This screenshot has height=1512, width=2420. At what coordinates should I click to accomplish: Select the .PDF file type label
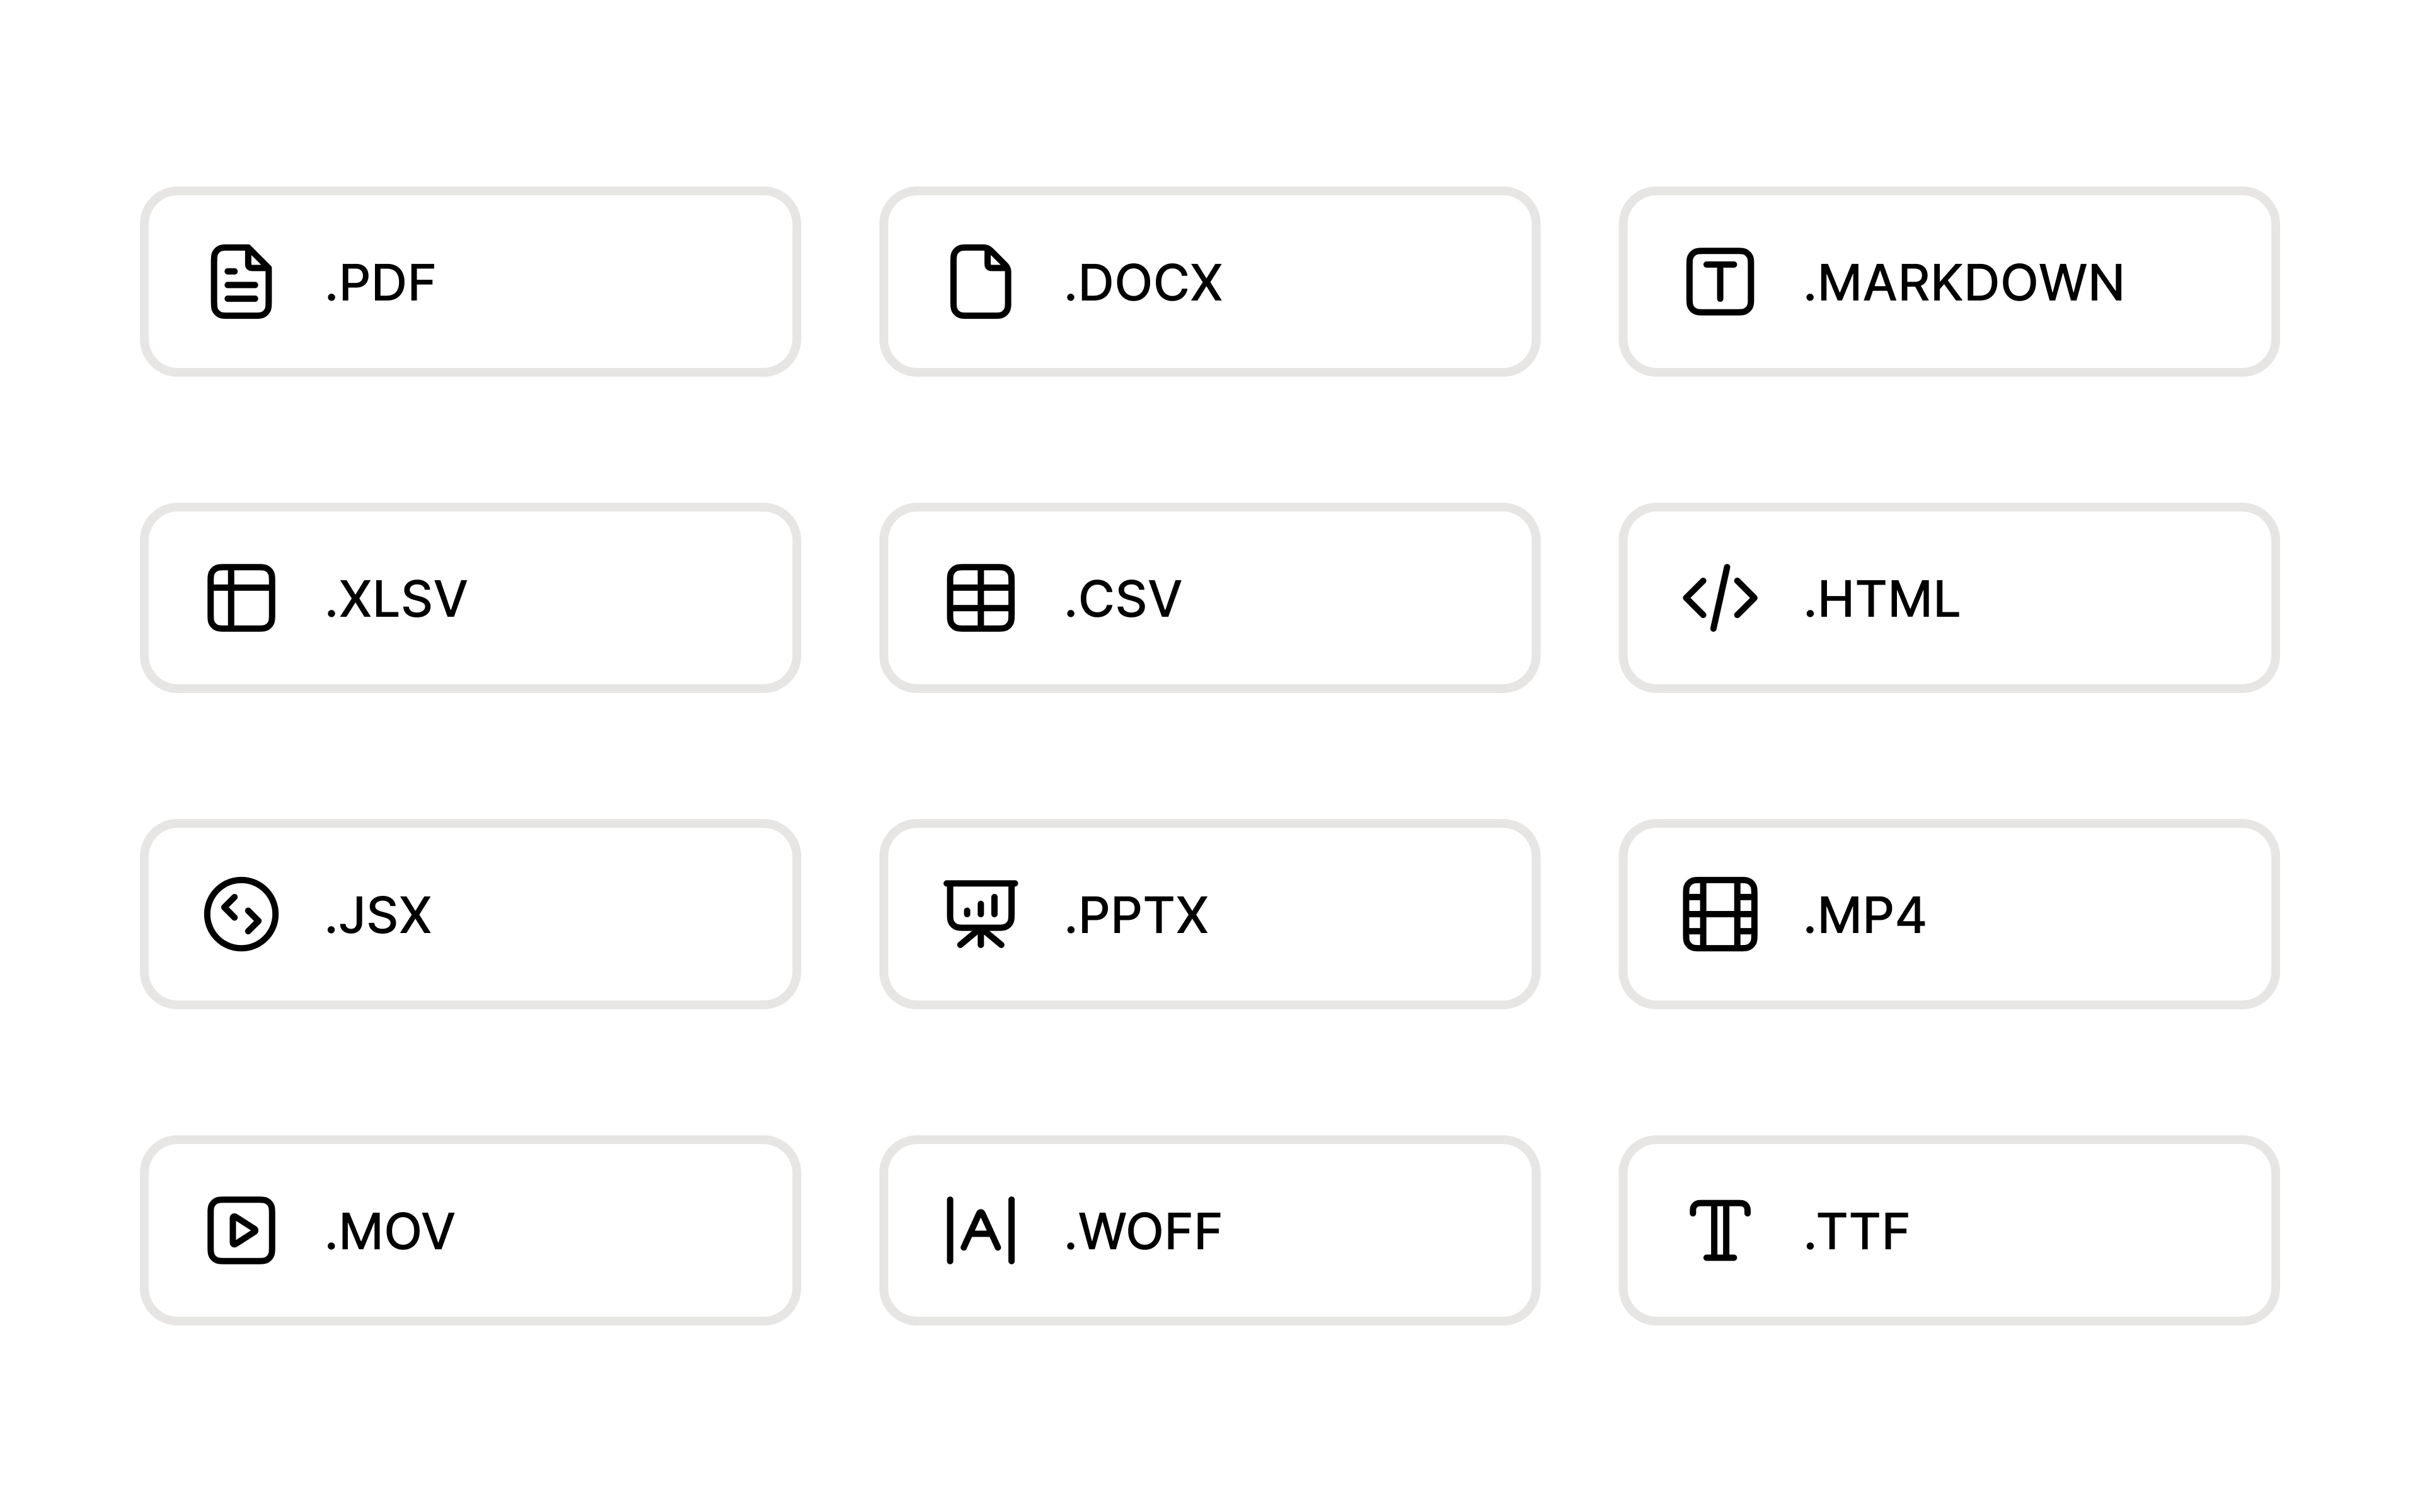(380, 283)
